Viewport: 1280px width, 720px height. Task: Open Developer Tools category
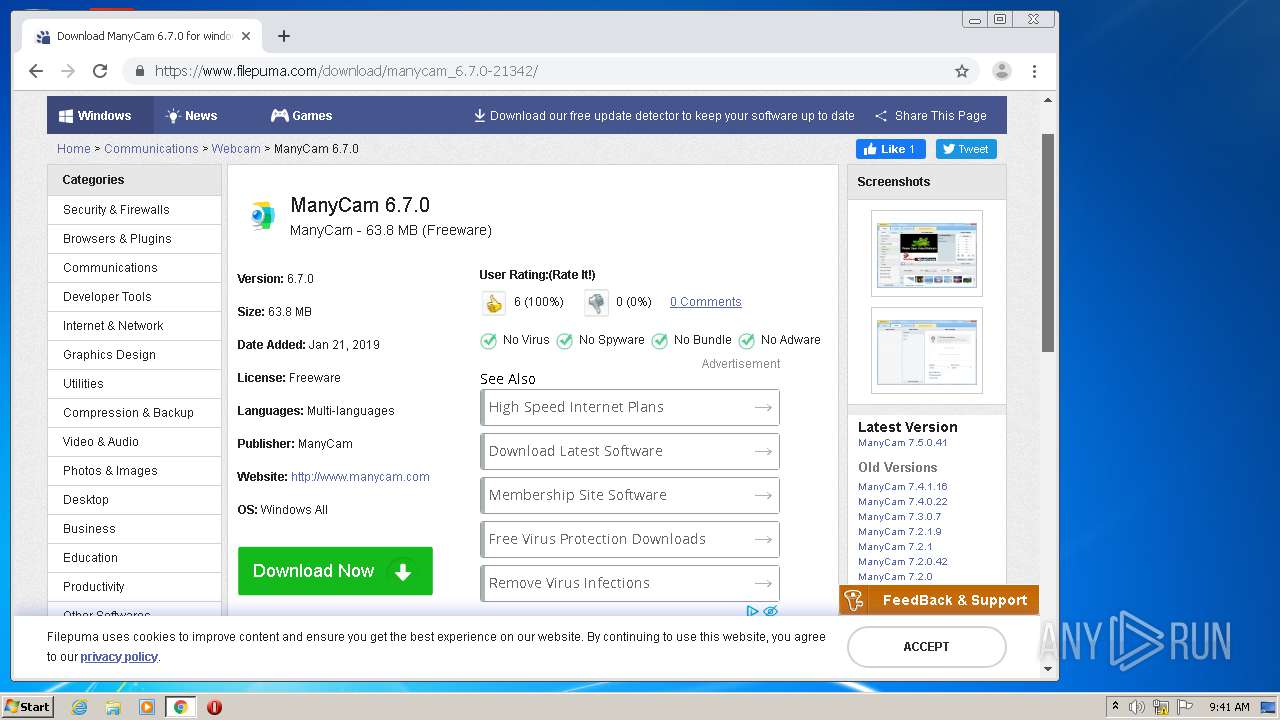pos(134,297)
